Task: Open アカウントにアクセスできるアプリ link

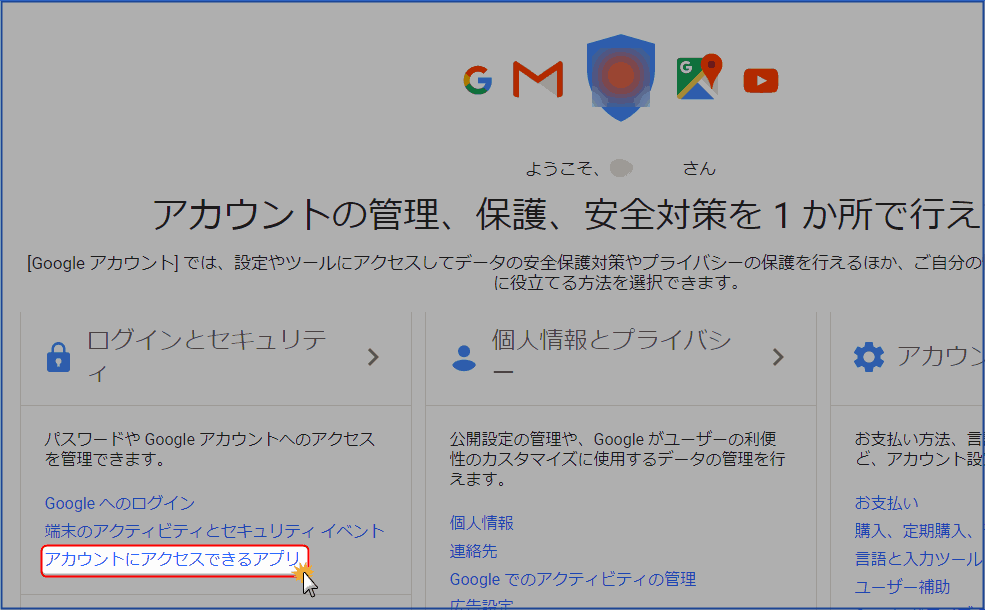Action: point(174,558)
